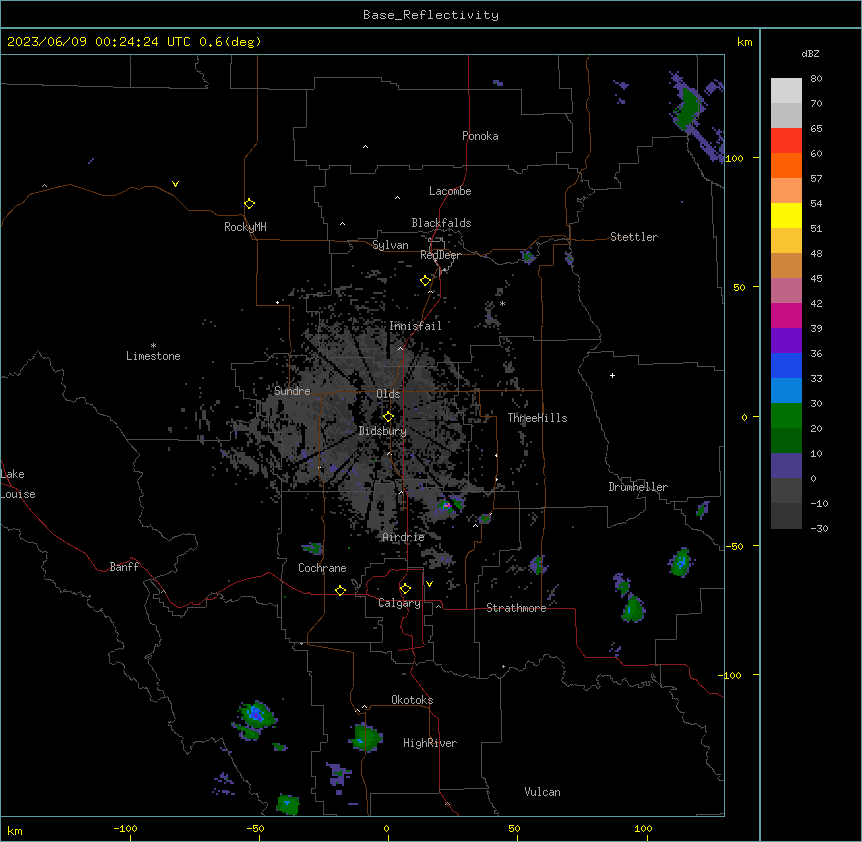Click the light blue 33-30 dBZ swatch
Screen dimensions: 862x842
[786, 390]
